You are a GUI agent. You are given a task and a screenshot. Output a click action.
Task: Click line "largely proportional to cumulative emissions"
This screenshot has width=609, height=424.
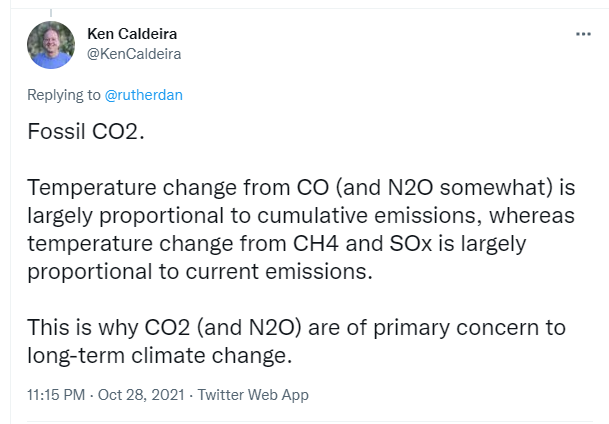[301, 215]
